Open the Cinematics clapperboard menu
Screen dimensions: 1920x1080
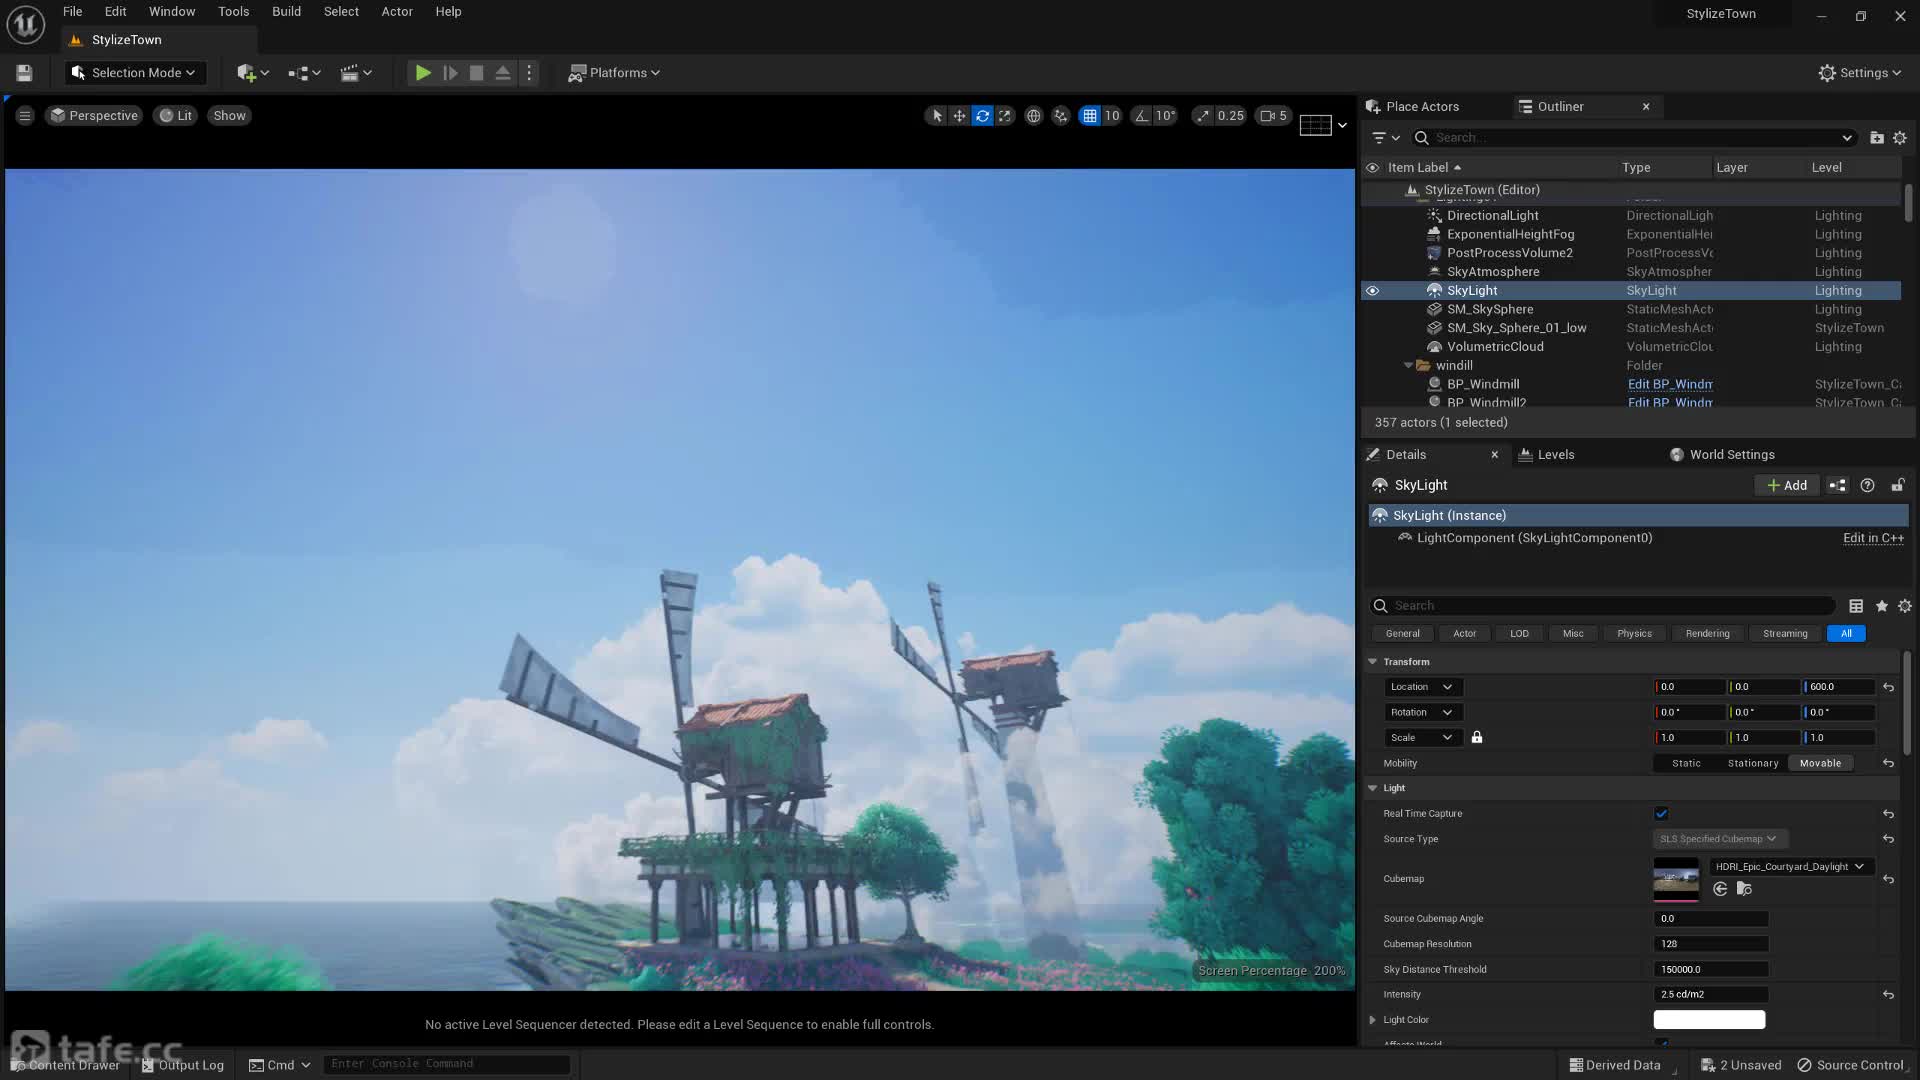(356, 73)
